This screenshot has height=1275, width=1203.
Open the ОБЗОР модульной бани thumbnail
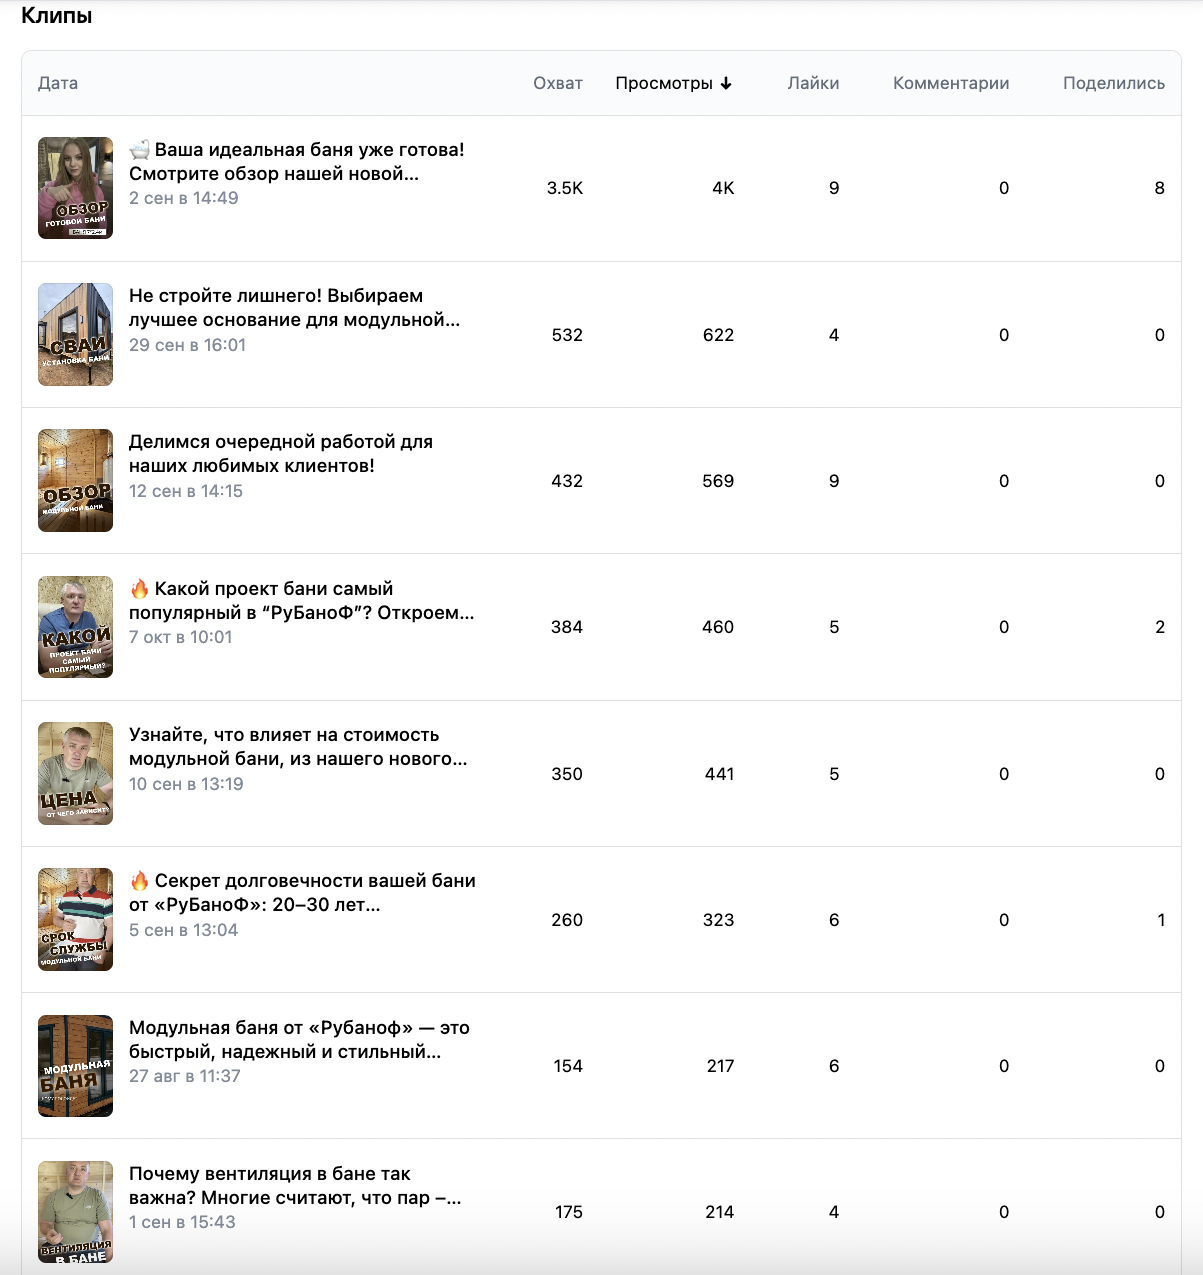(76, 481)
